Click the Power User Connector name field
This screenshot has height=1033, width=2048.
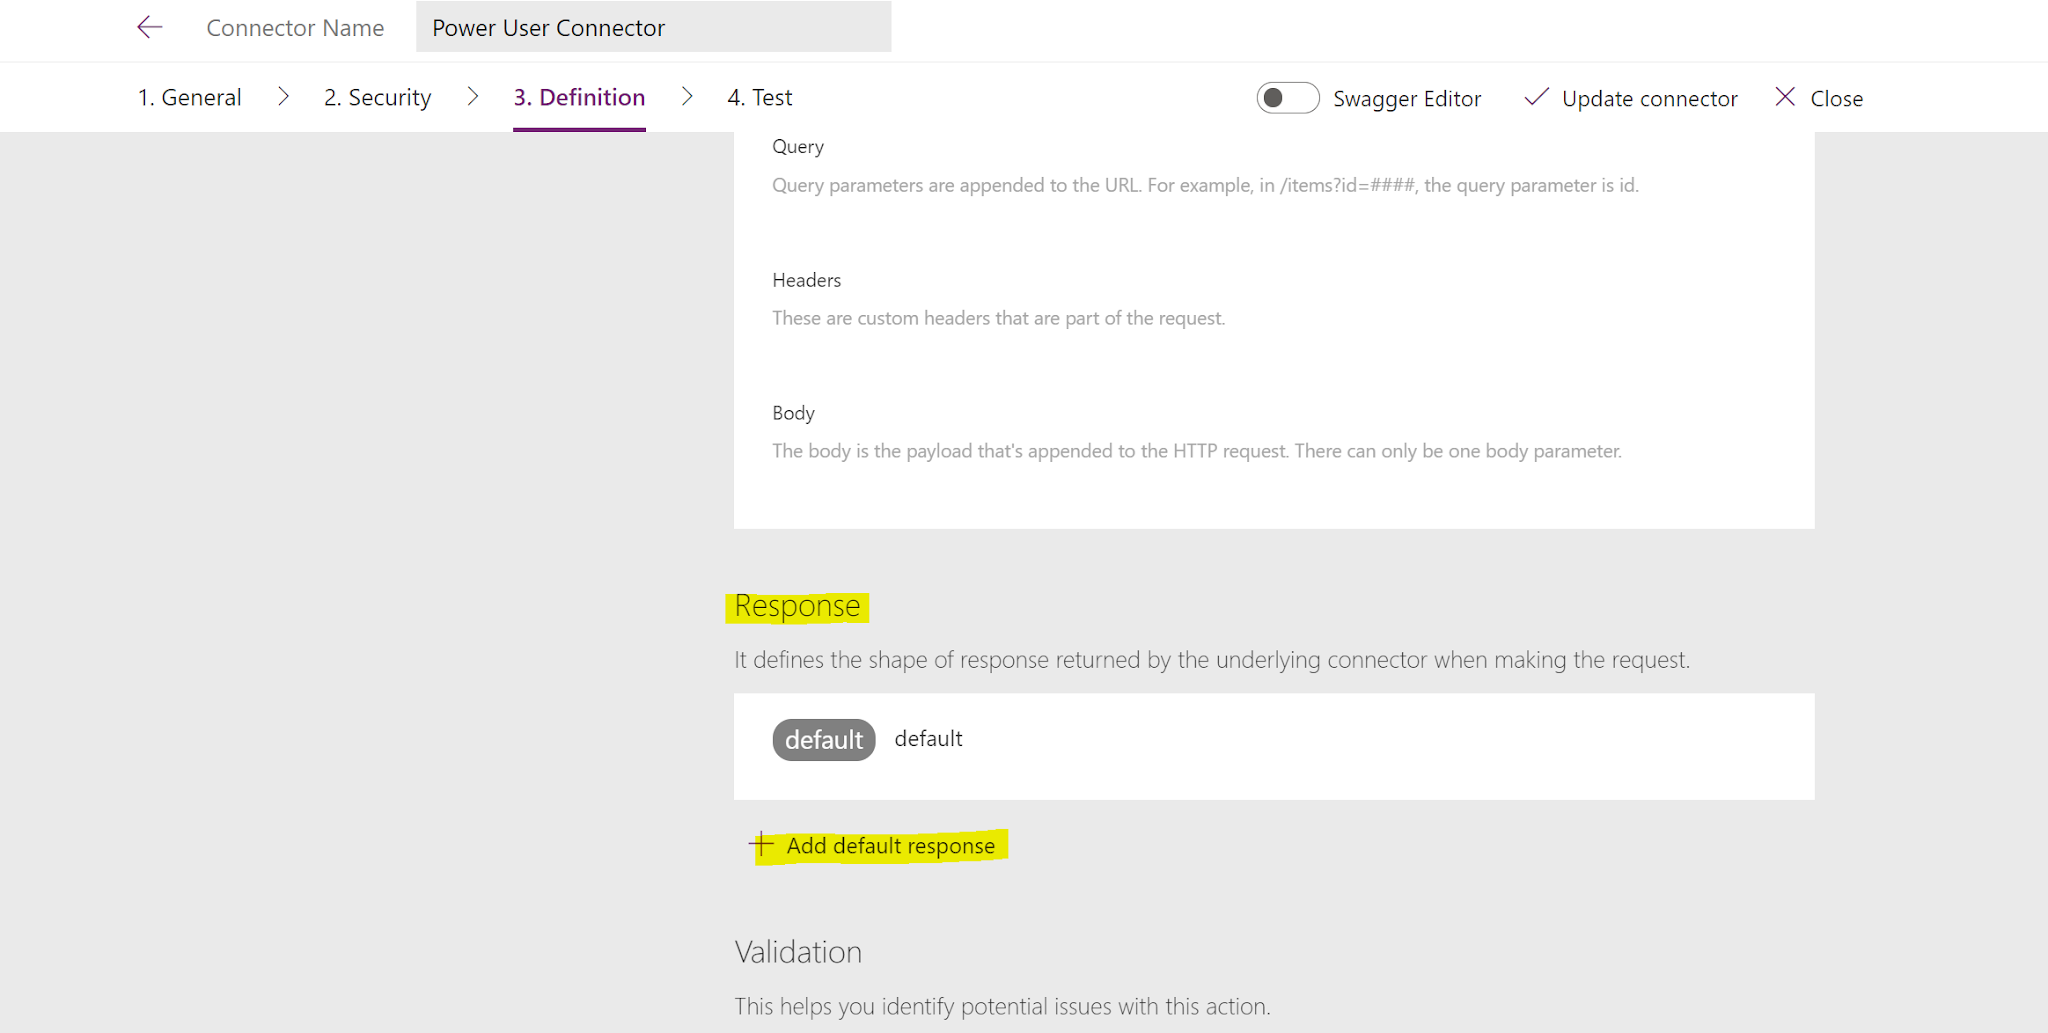click(x=654, y=27)
